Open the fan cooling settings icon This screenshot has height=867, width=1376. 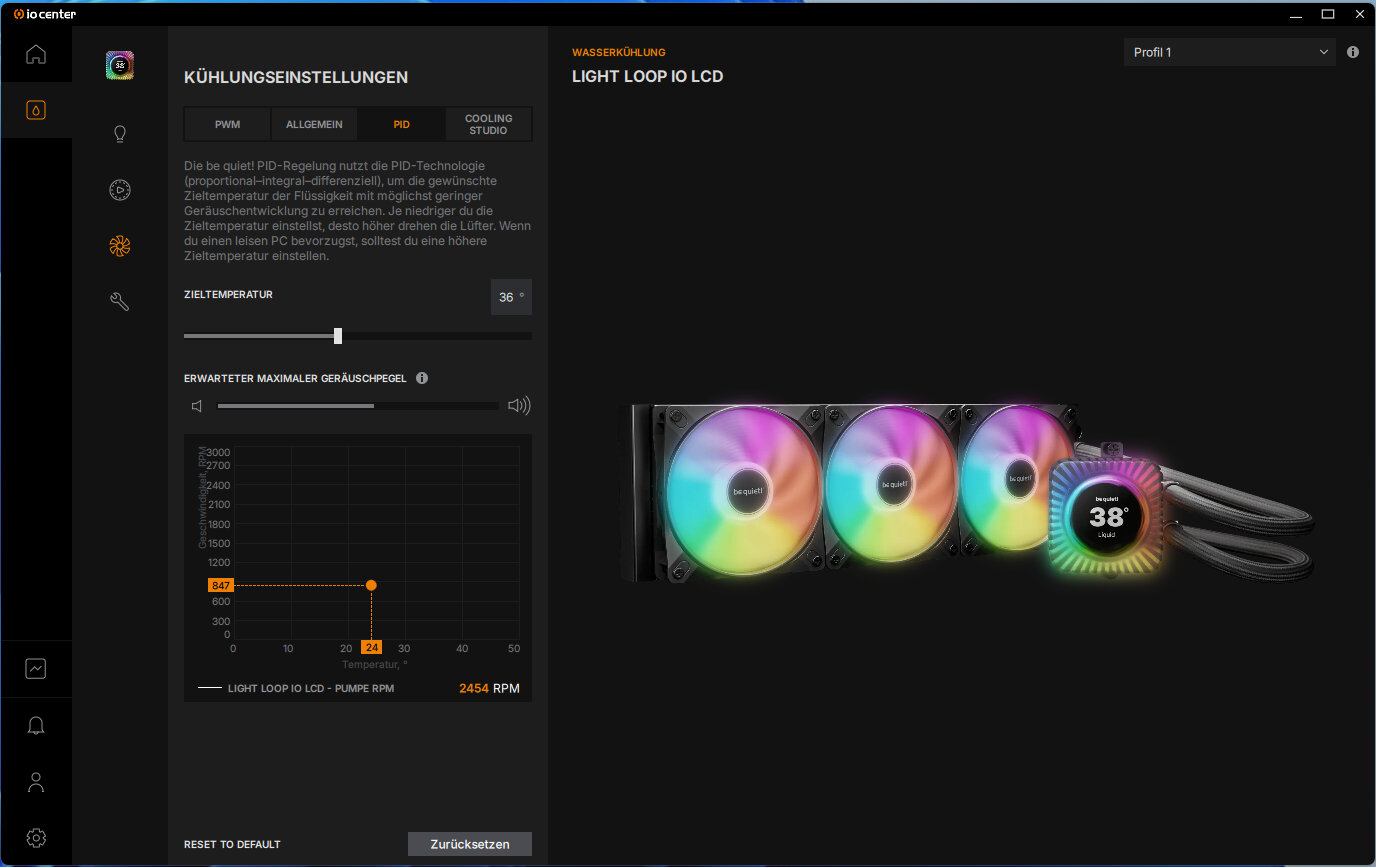coord(120,246)
